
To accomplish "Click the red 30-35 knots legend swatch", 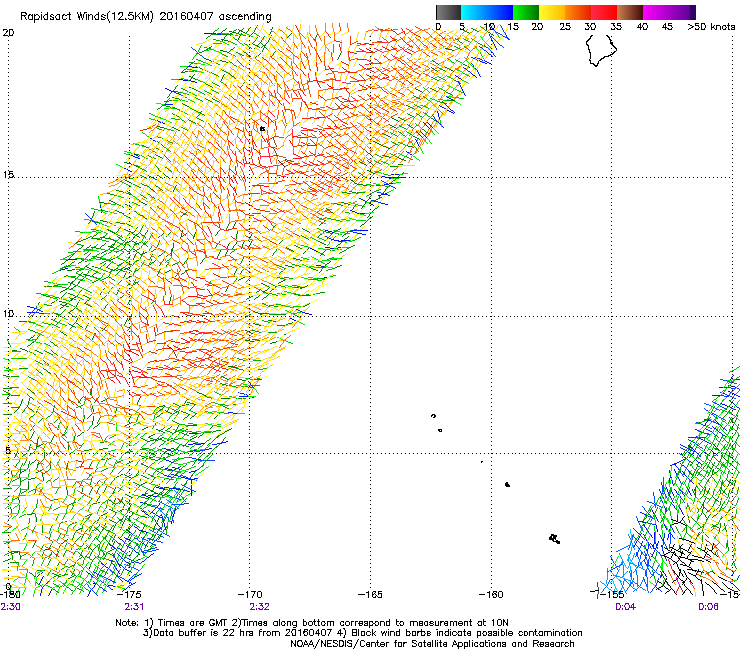I will [604, 12].
